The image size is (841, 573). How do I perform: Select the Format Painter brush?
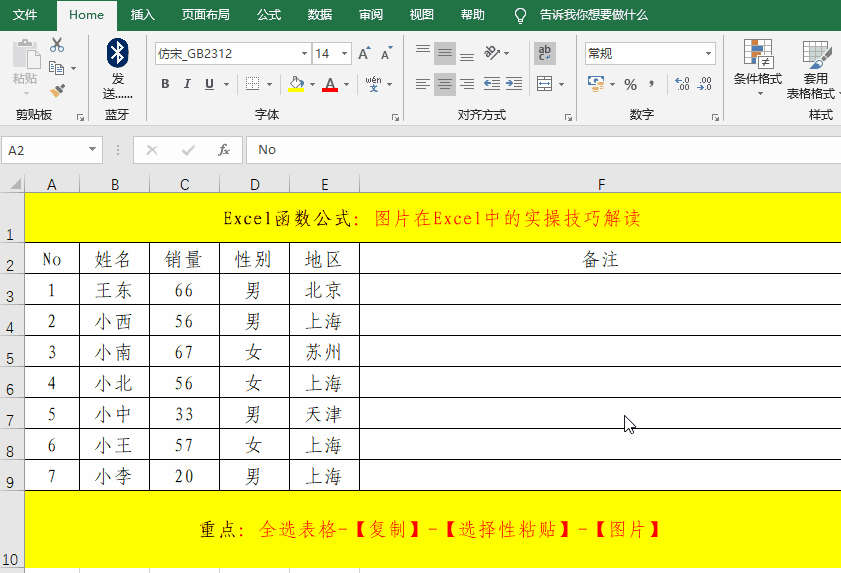(x=57, y=91)
